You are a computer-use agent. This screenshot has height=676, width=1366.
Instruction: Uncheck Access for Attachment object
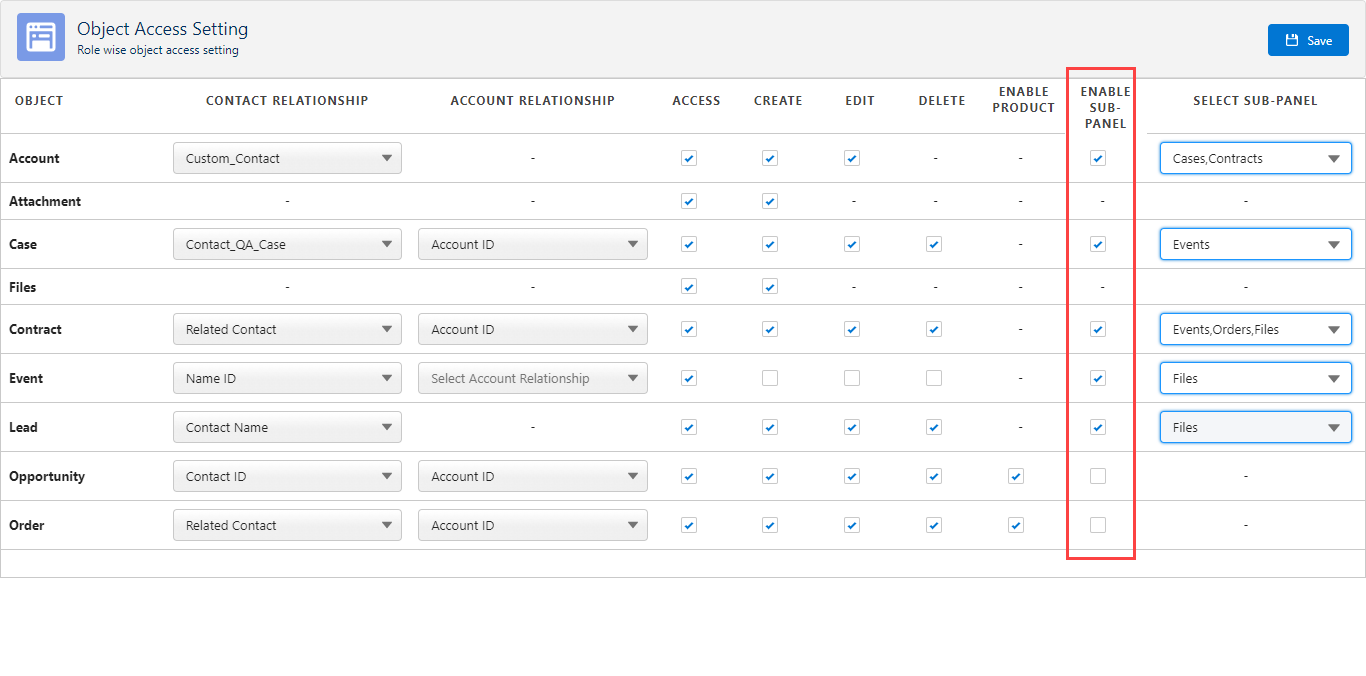coord(688,201)
